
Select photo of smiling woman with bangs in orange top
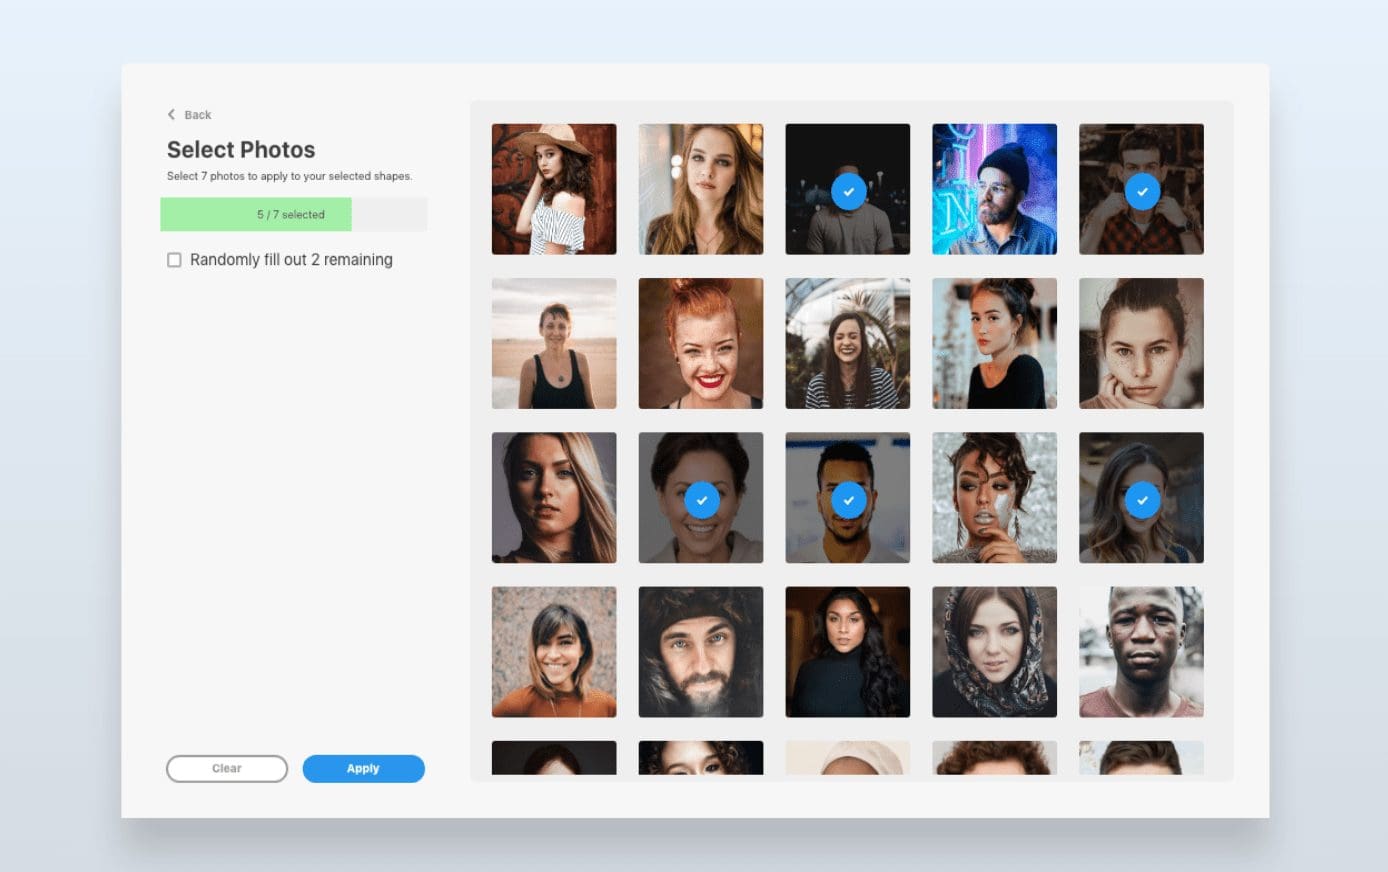(554, 652)
